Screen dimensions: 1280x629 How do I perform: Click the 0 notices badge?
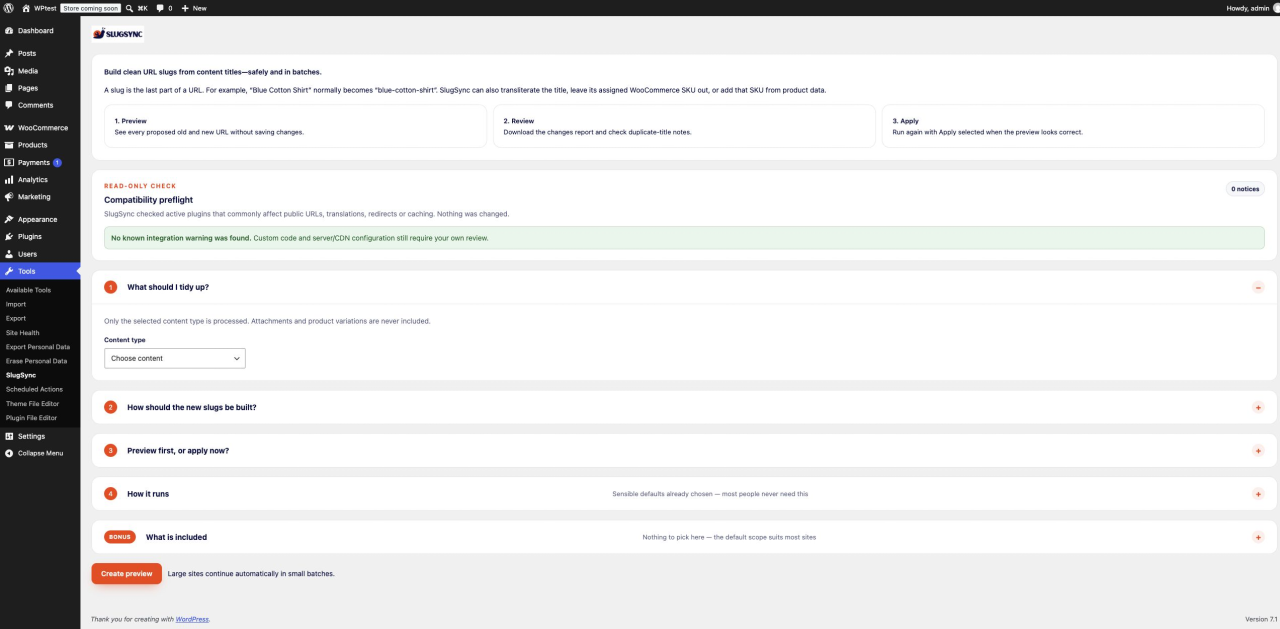tap(1245, 188)
